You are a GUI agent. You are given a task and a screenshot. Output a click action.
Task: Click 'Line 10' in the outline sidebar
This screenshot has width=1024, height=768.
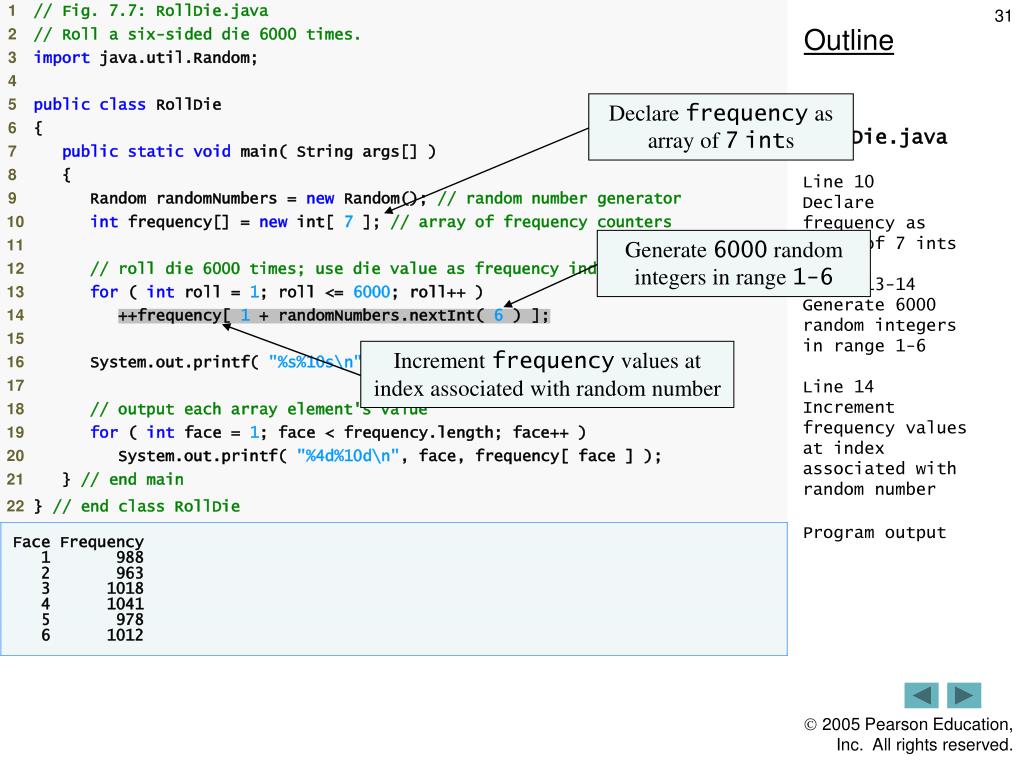coord(839,182)
